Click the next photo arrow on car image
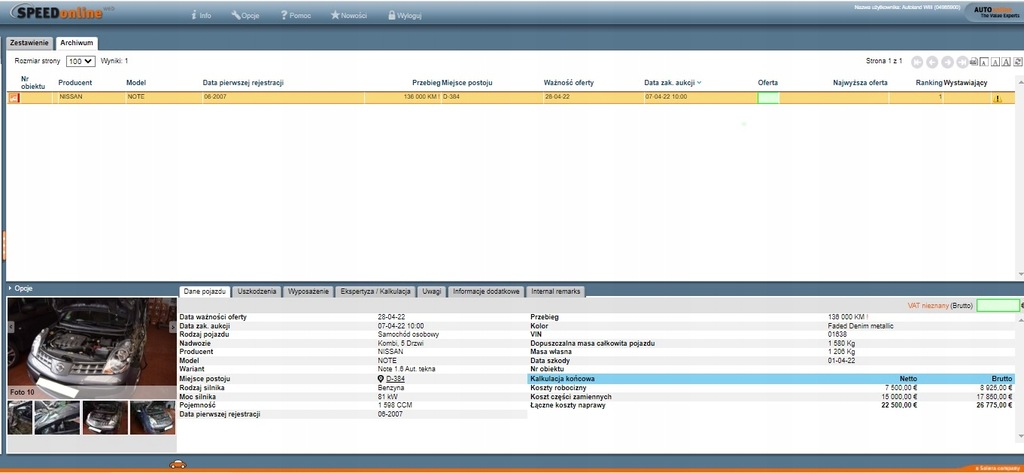The height and width of the screenshot is (473, 1024). click(x=172, y=327)
